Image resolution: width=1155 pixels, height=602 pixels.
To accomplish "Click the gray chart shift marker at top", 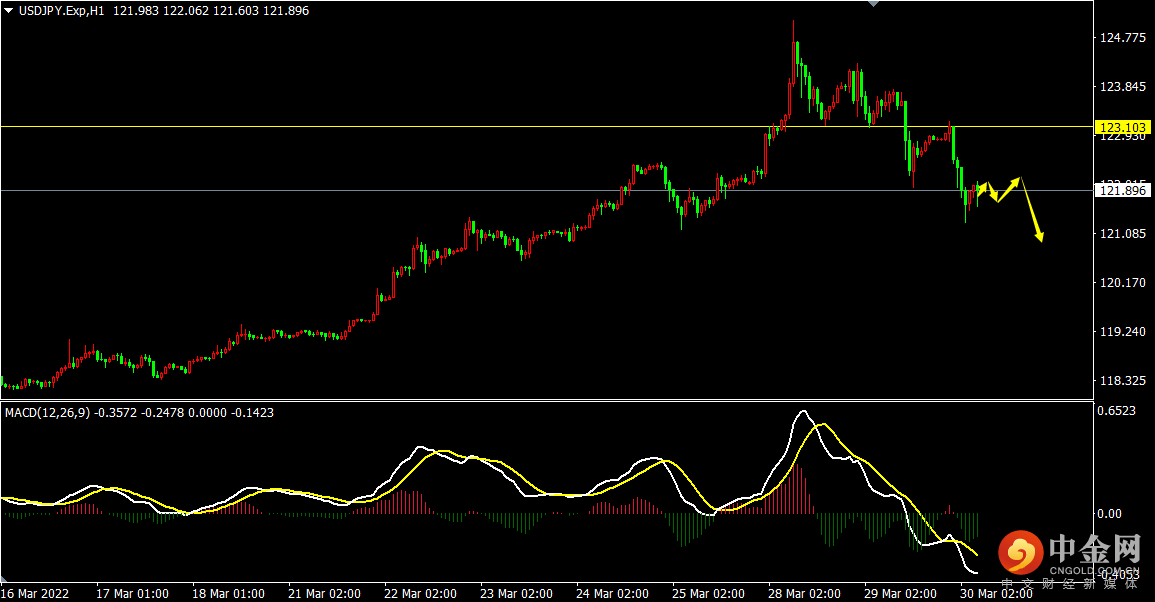I will [874, 4].
